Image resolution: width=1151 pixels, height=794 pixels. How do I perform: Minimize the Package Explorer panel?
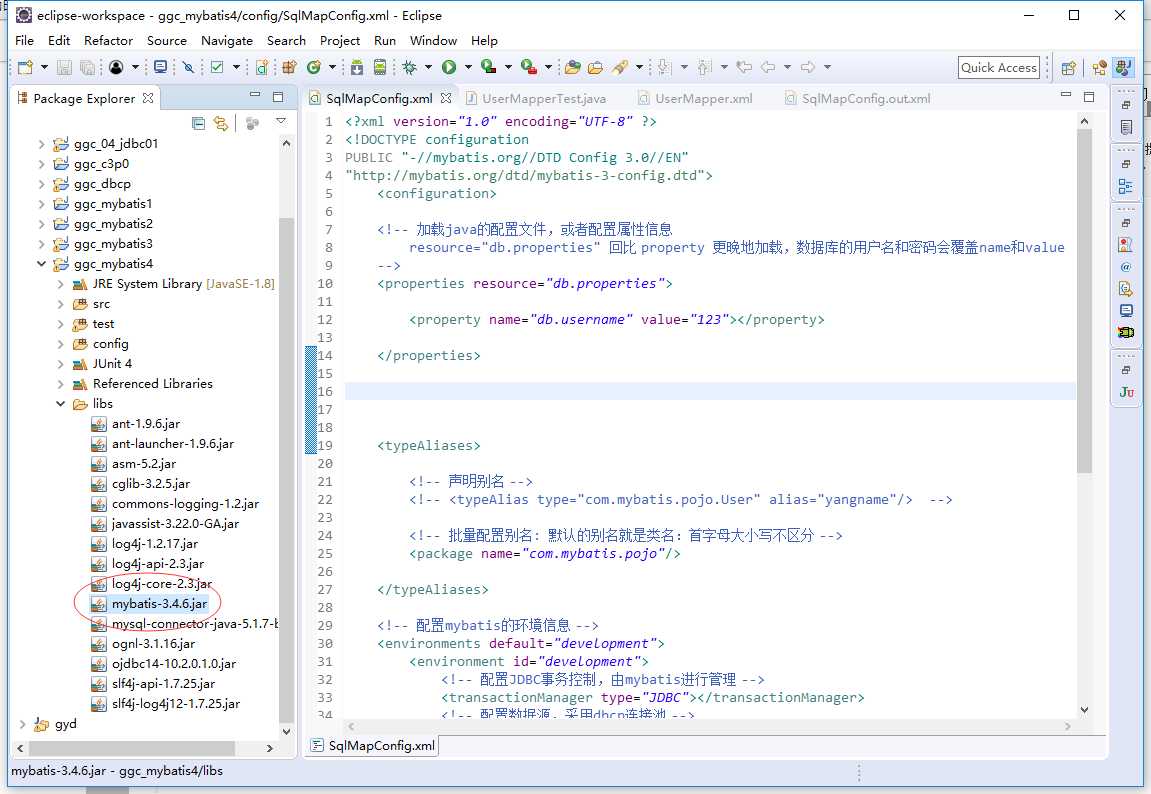255,95
